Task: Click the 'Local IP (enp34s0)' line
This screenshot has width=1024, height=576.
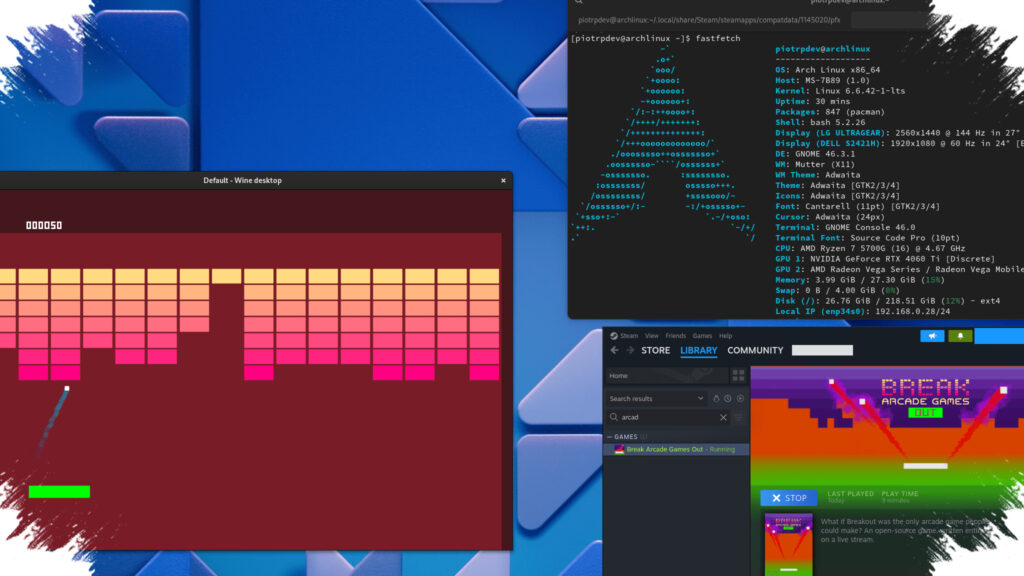Action: pyautogui.click(x=865, y=312)
